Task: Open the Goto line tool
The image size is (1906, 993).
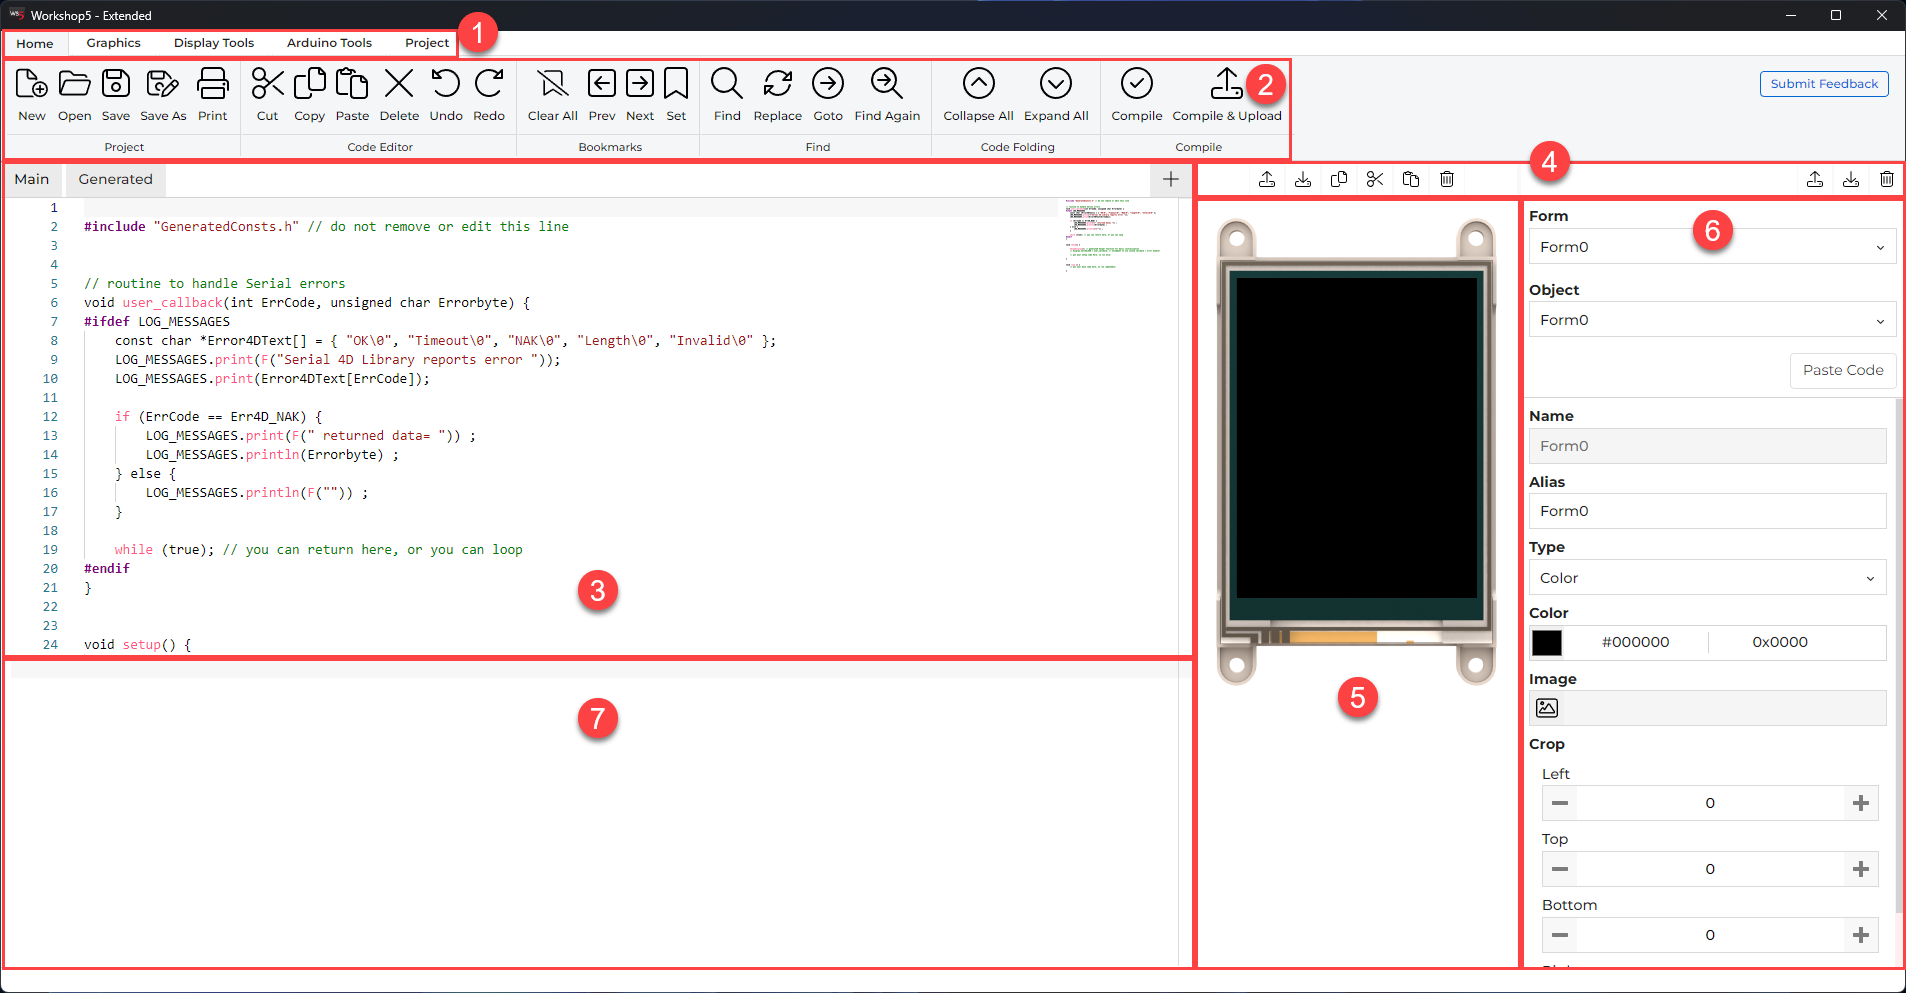Action: pos(828,95)
